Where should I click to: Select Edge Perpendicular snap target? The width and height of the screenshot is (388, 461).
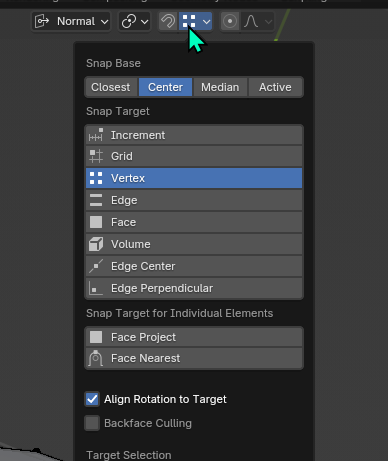tap(194, 288)
